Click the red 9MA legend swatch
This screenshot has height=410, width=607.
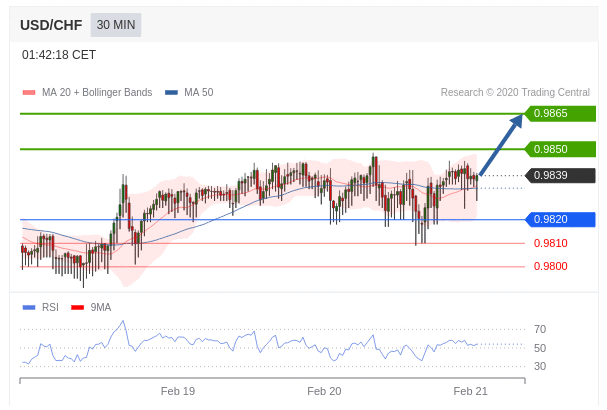(77, 307)
